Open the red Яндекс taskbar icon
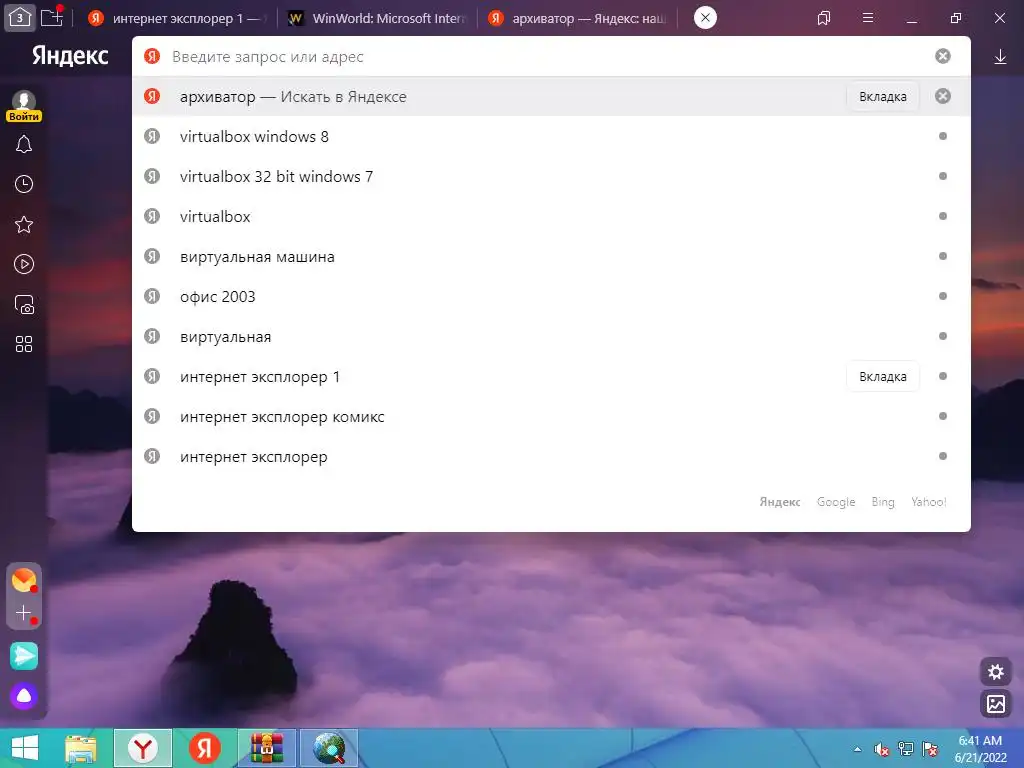This screenshot has height=768, width=1024. click(204, 748)
